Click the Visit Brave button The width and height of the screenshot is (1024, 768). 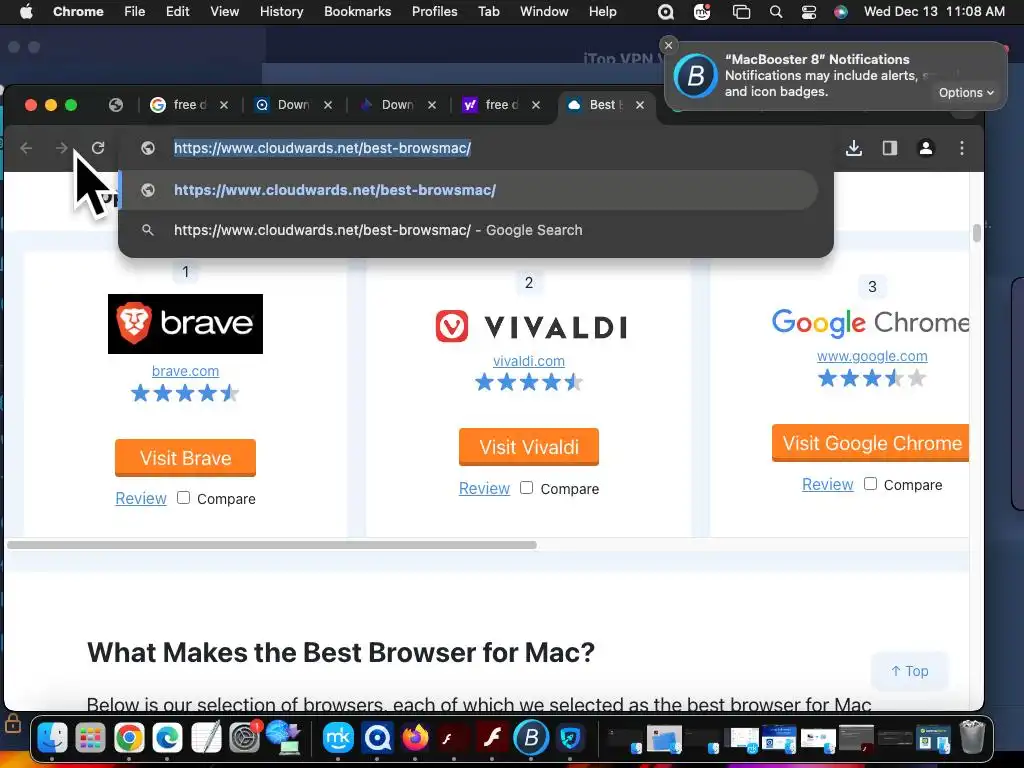(185, 458)
